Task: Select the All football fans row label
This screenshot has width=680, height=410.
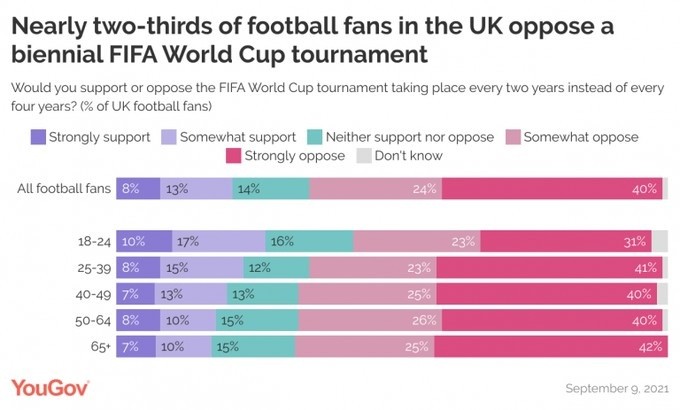Action: (64, 188)
